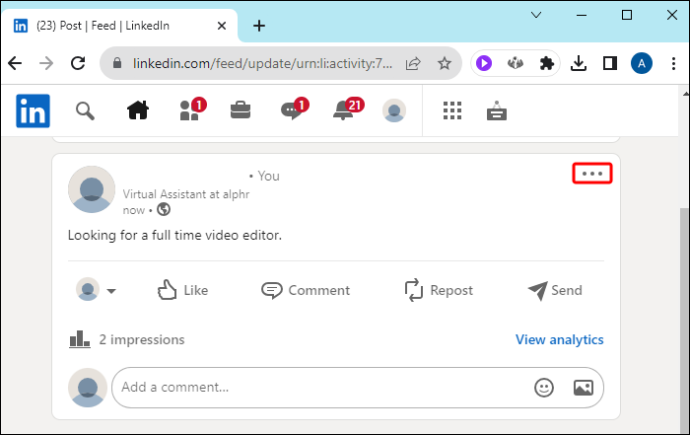Expand the react-as profile dropdown arrow

[111, 291]
